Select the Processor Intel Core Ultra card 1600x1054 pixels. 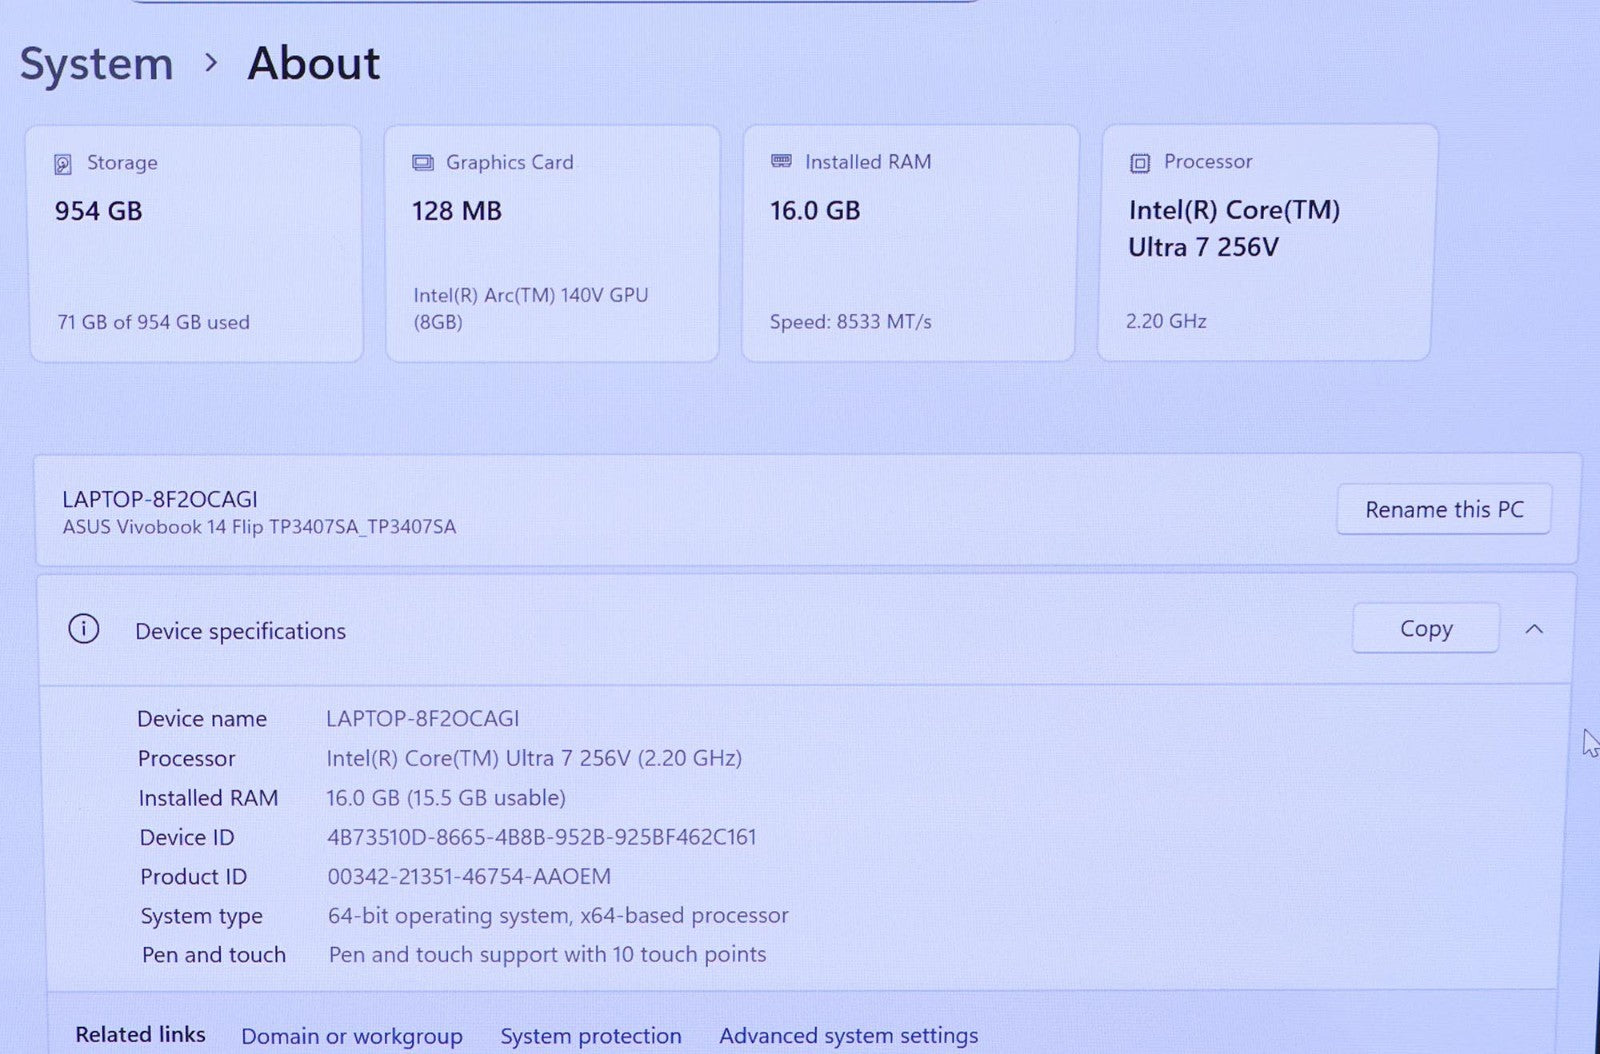pos(1266,243)
